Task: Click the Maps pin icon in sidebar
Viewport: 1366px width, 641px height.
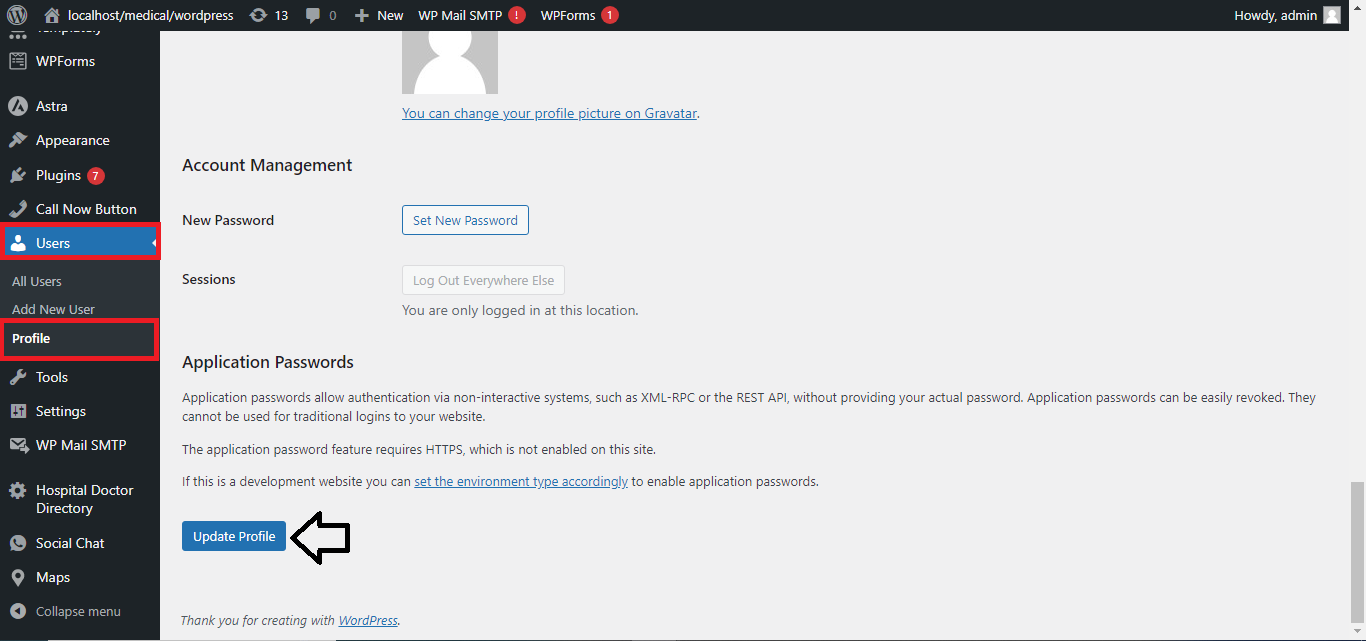Action: coord(17,577)
